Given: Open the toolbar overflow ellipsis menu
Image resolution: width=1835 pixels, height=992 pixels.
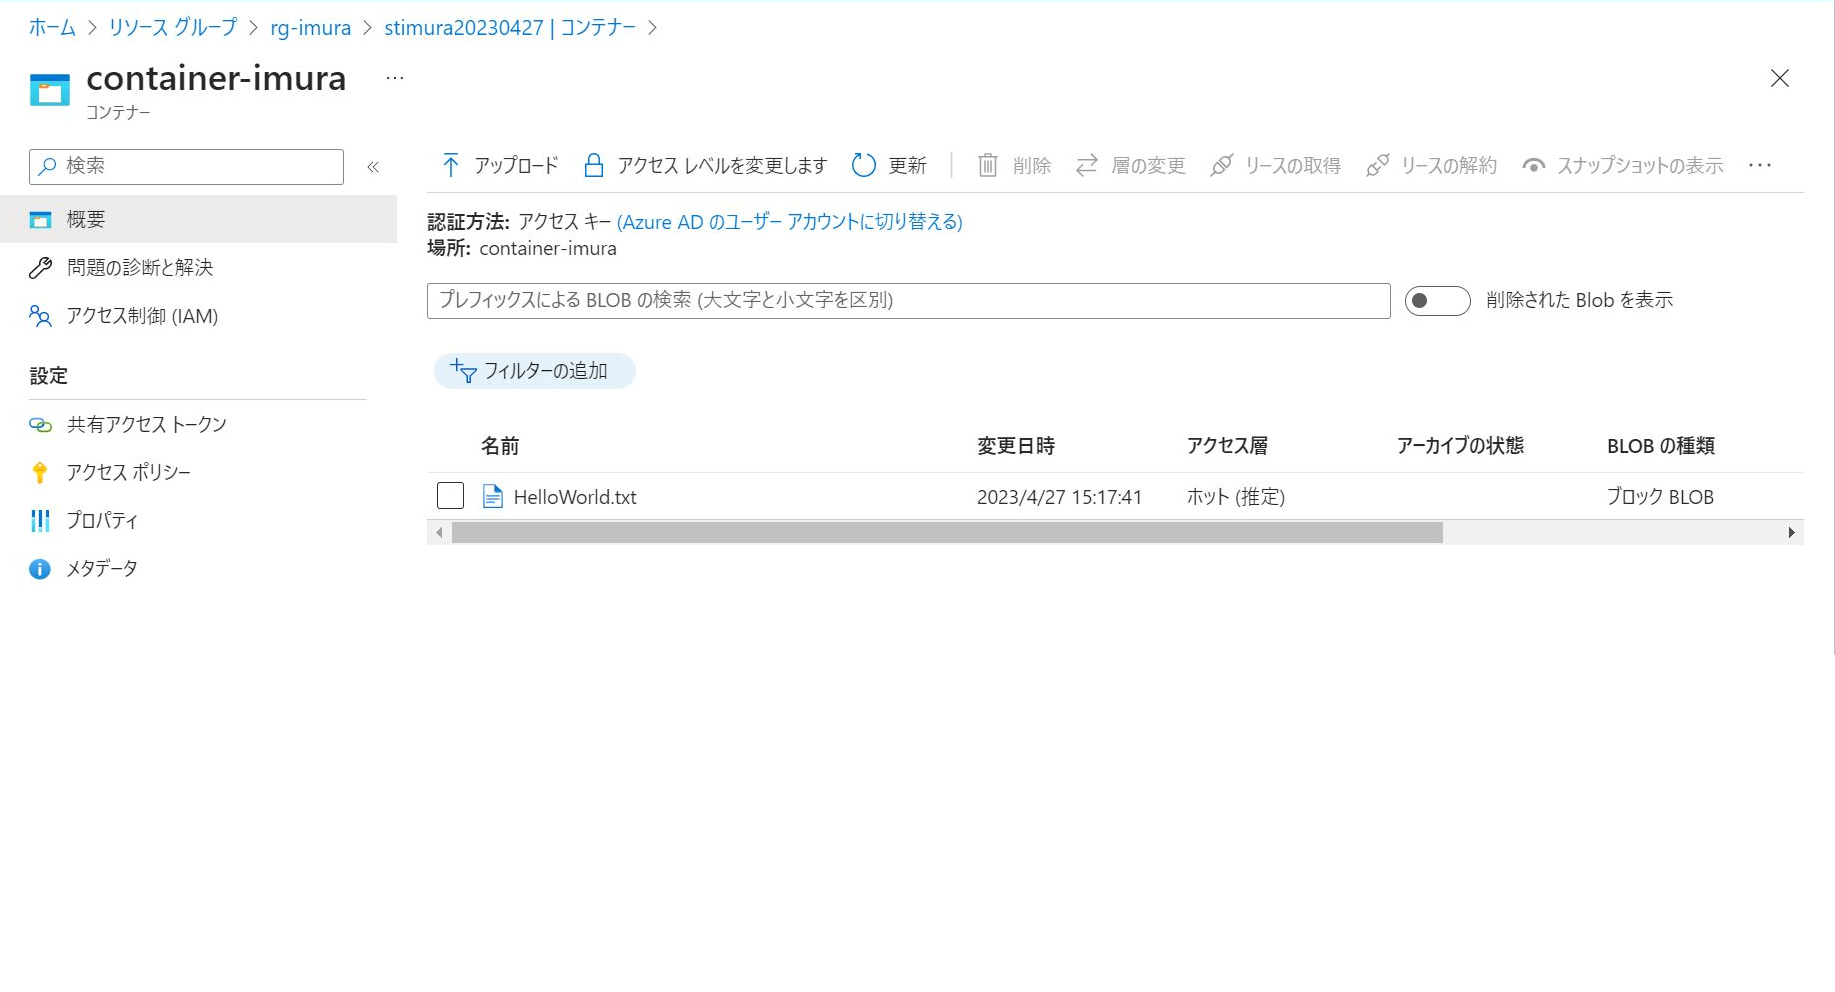Looking at the screenshot, I should [x=1760, y=165].
